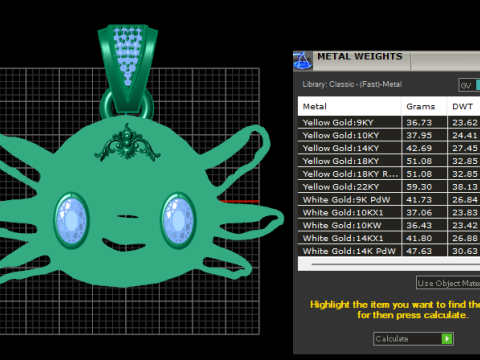Screen dimensions: 480x360
Task: Click the 37.95 grams value
Action: (x=419, y=135)
